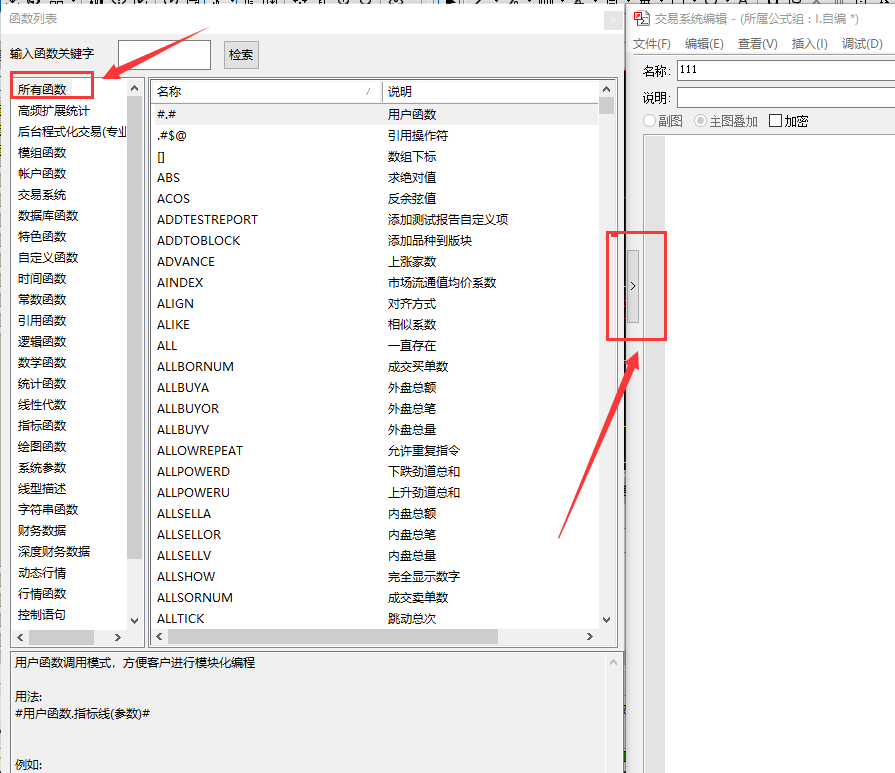Image resolution: width=895 pixels, height=773 pixels.
Task: Select the AINDEX function row
Action: click(x=375, y=283)
